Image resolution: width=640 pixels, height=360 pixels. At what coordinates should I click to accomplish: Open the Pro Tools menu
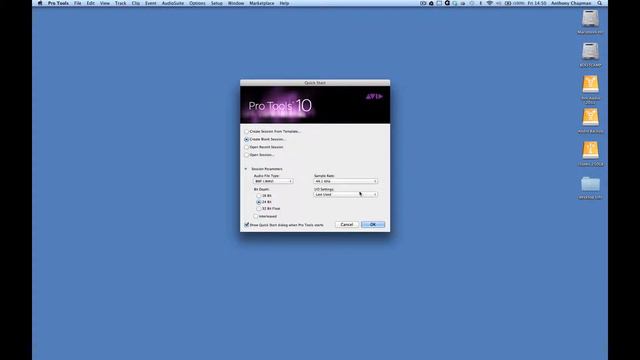58,3
